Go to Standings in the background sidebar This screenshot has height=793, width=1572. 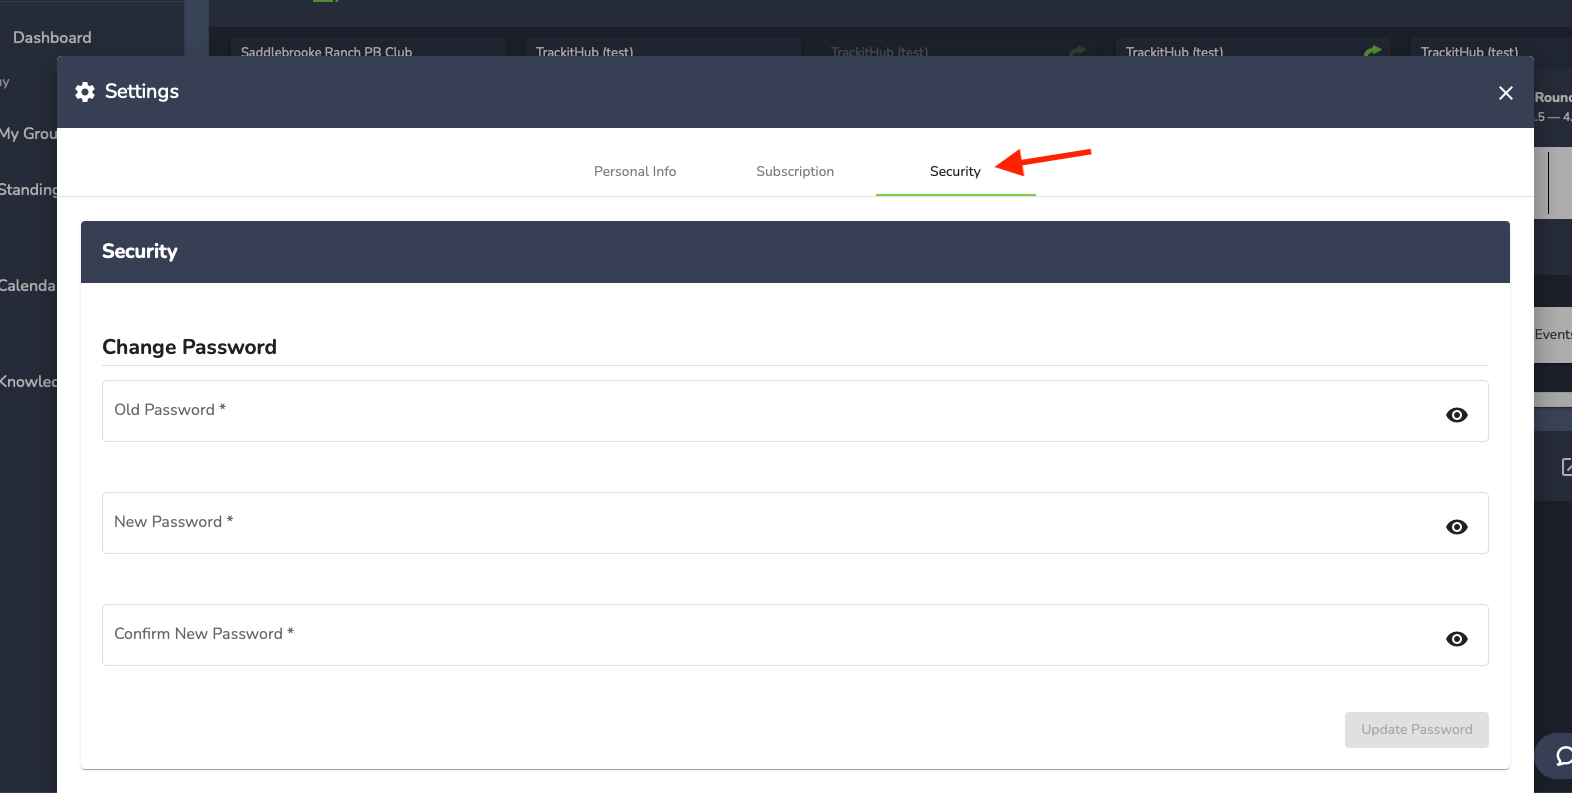(x=29, y=189)
